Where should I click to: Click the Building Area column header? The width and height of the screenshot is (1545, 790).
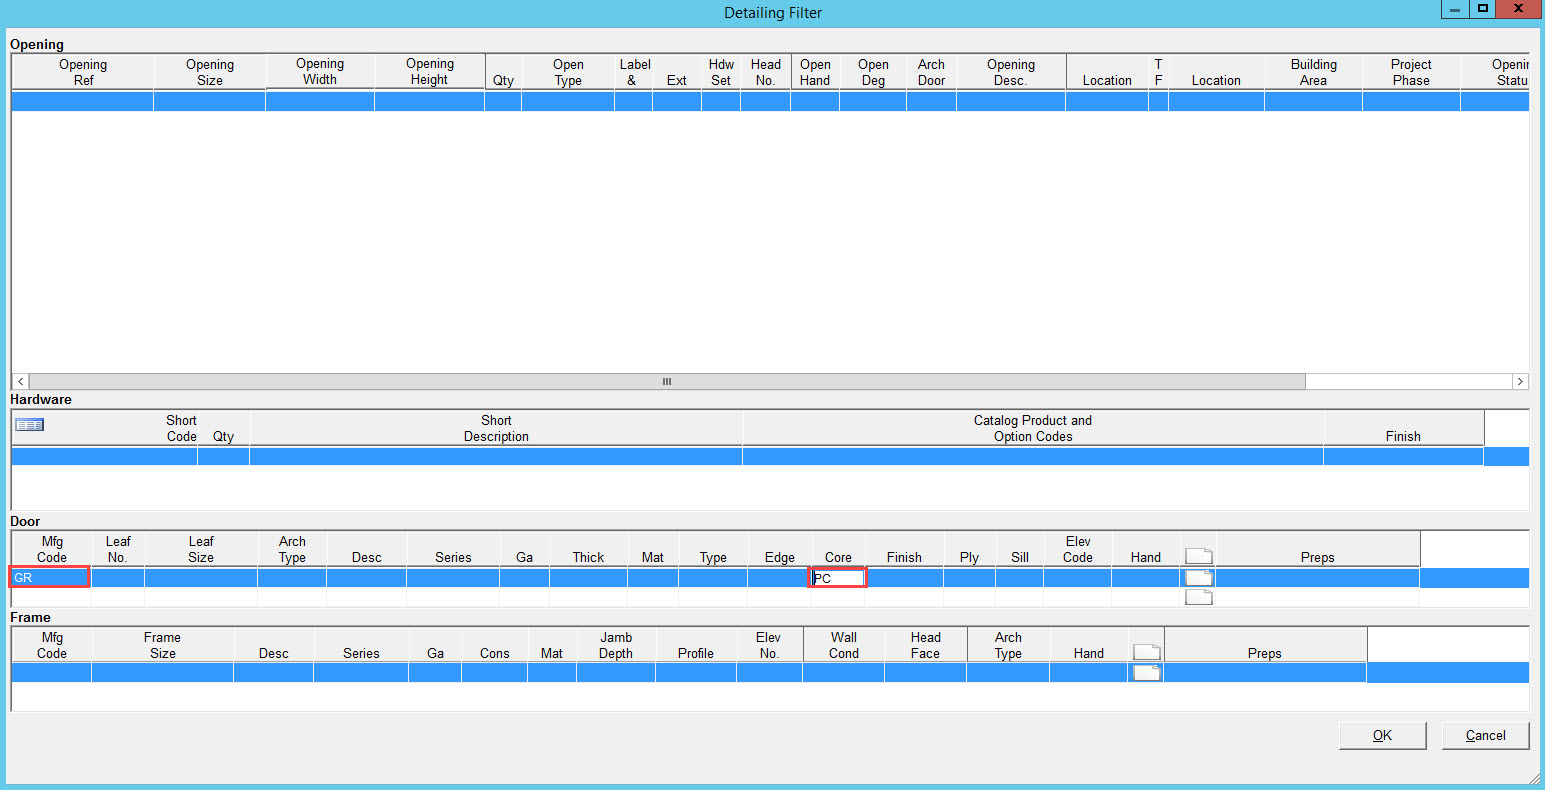click(1314, 72)
